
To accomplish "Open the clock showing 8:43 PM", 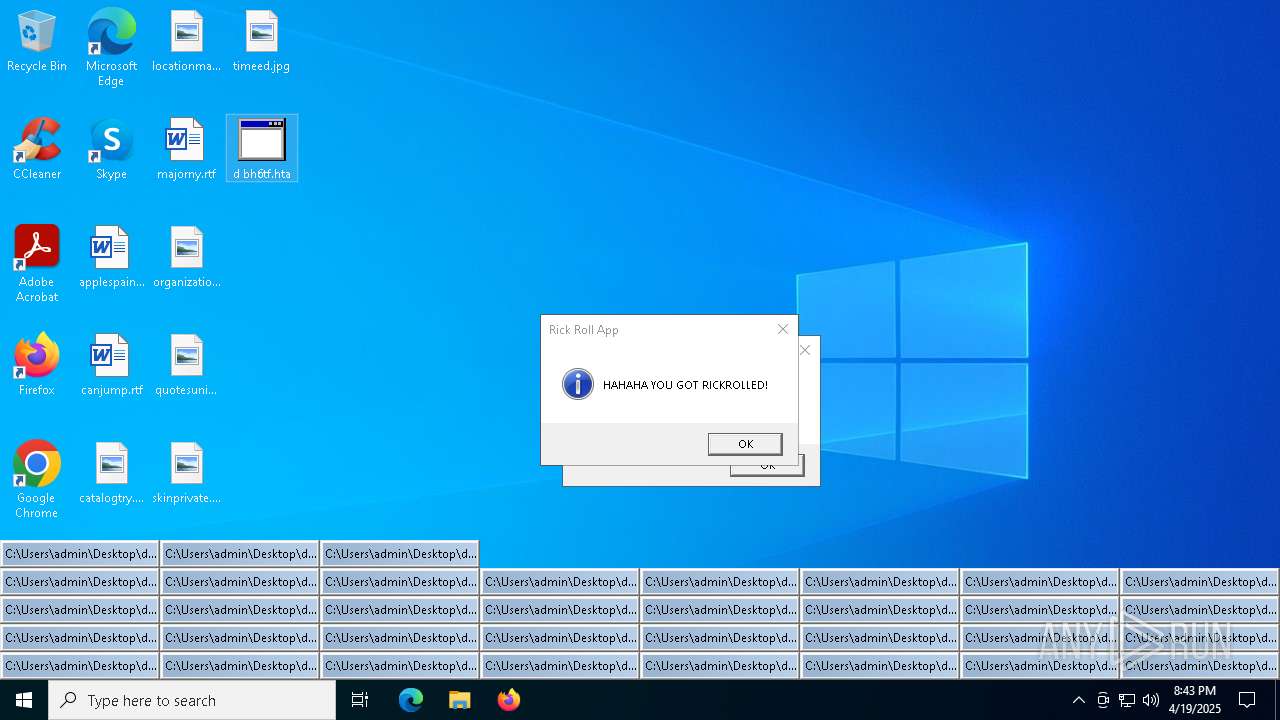I will tap(1195, 700).
